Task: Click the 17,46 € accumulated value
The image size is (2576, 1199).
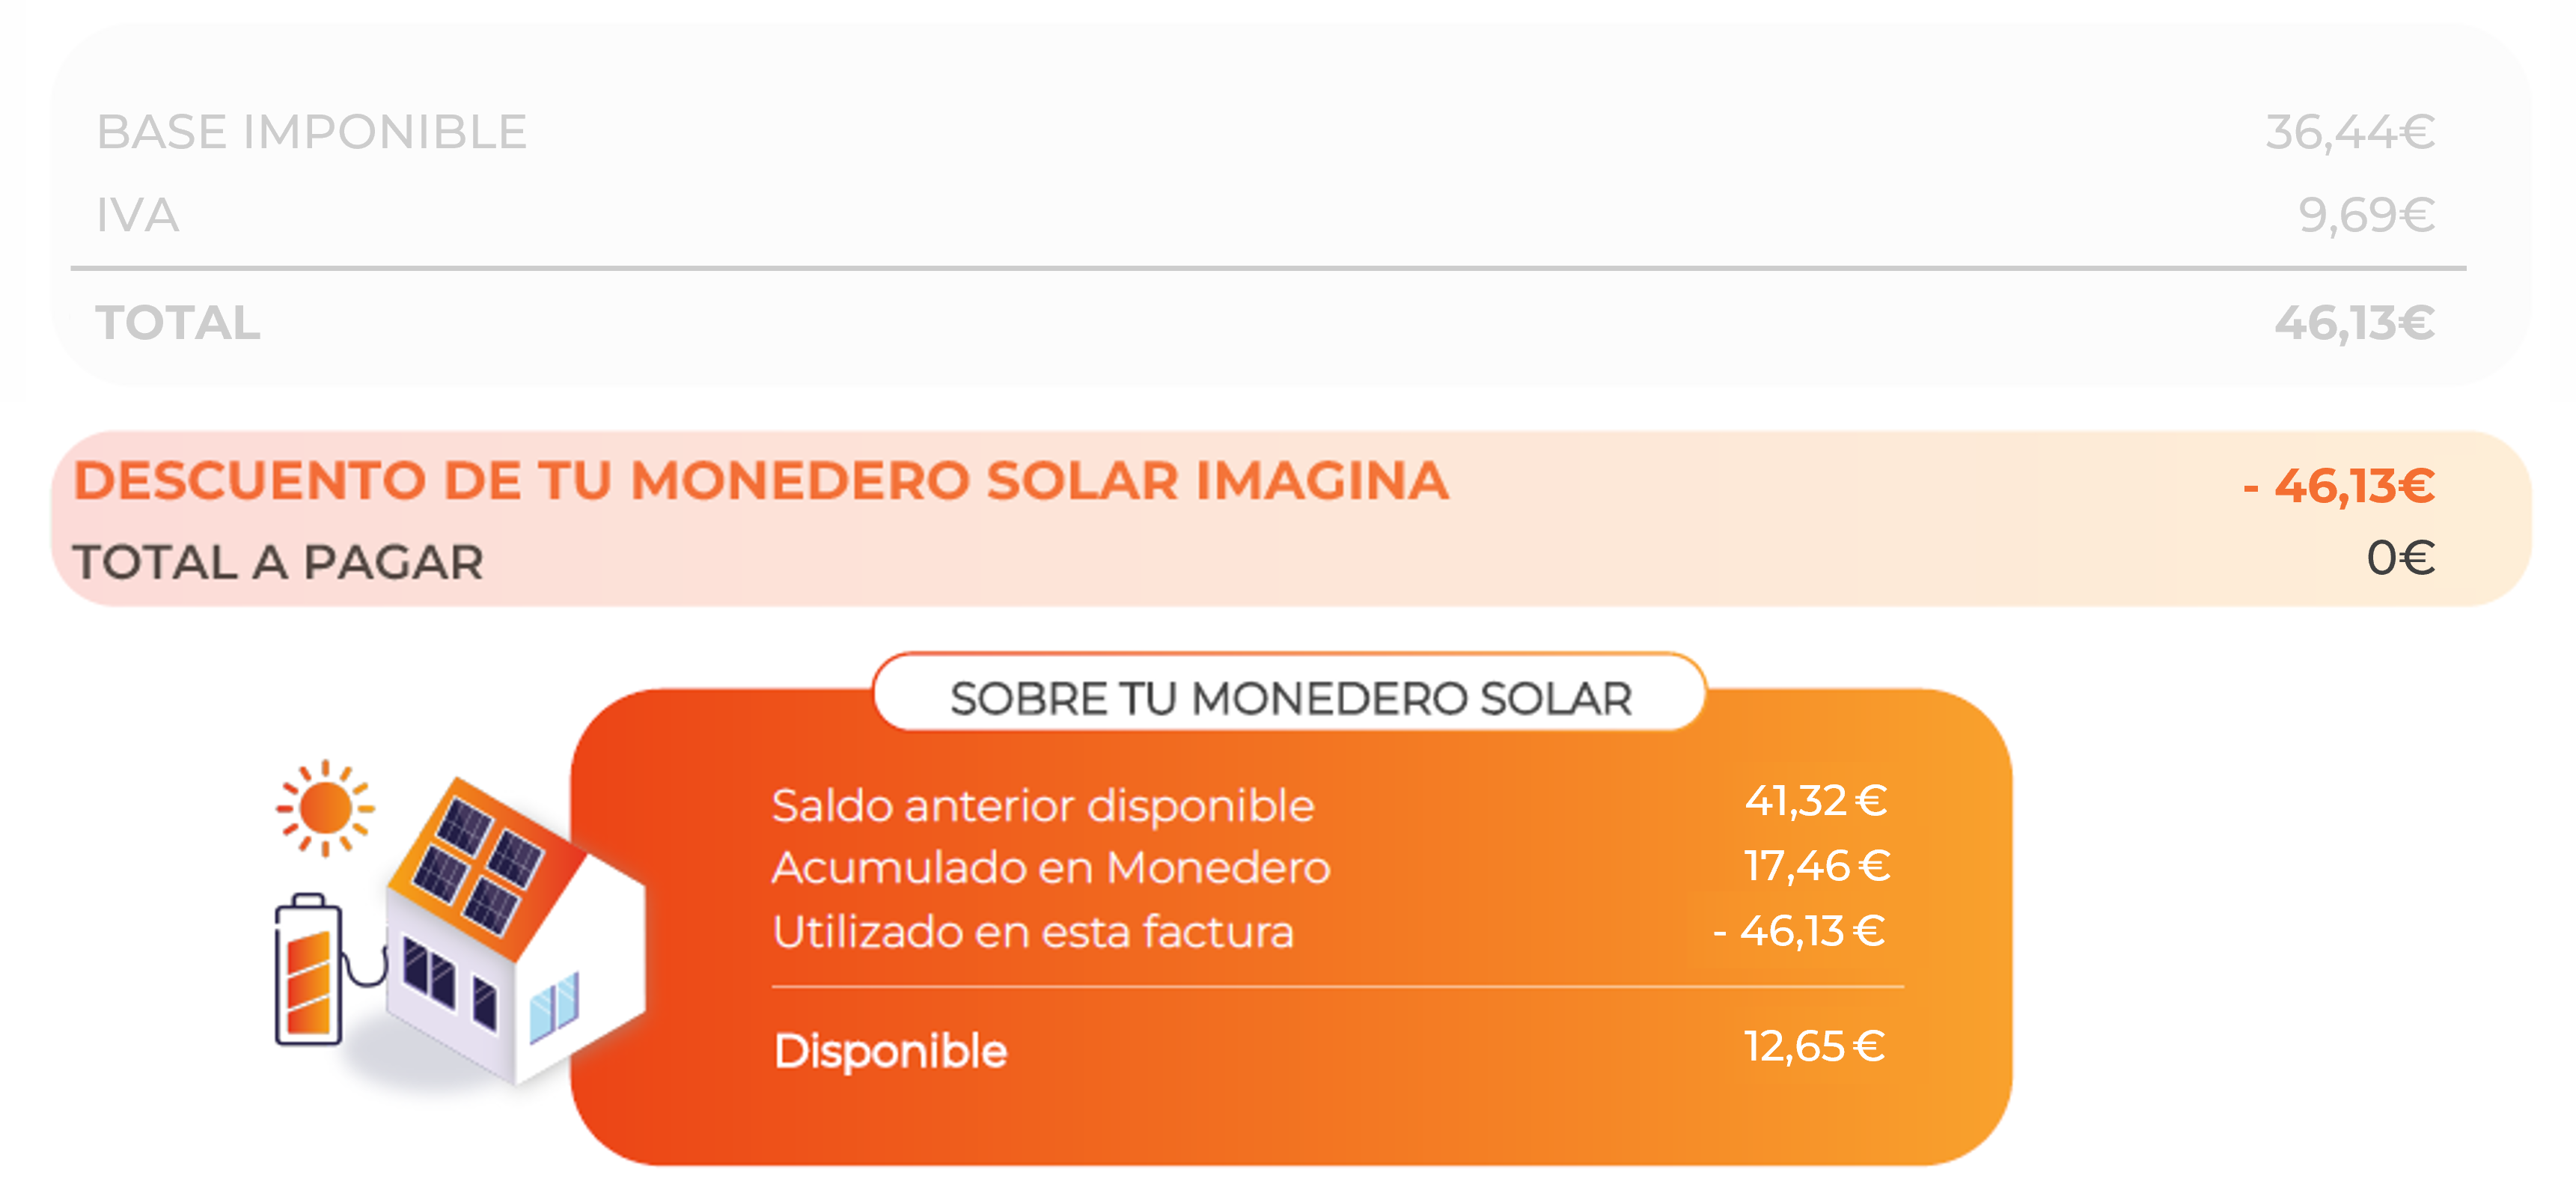Action: point(1817,865)
